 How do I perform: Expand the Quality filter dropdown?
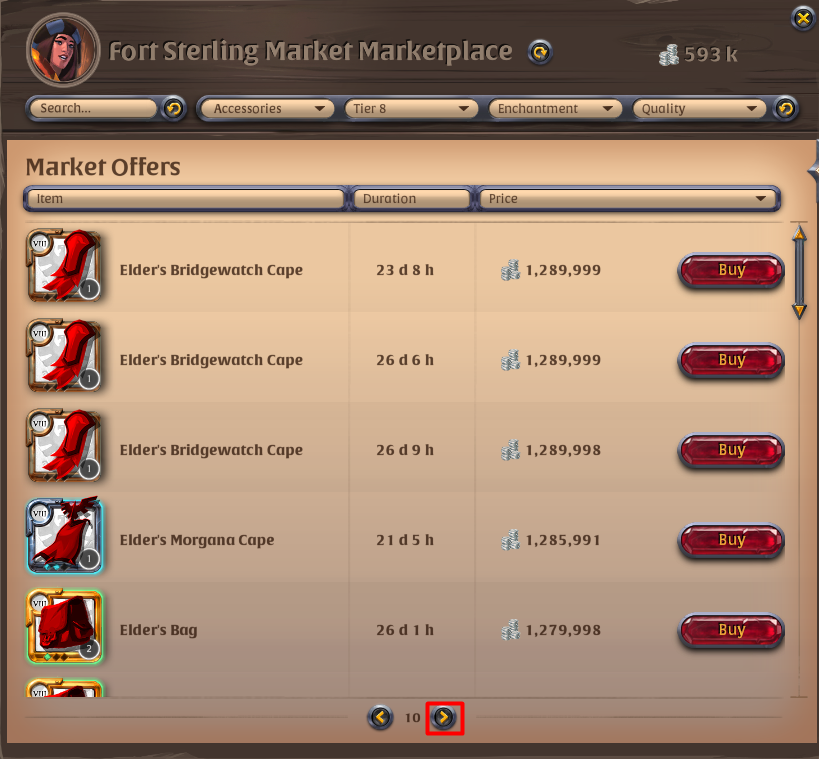pyautogui.click(x=699, y=109)
